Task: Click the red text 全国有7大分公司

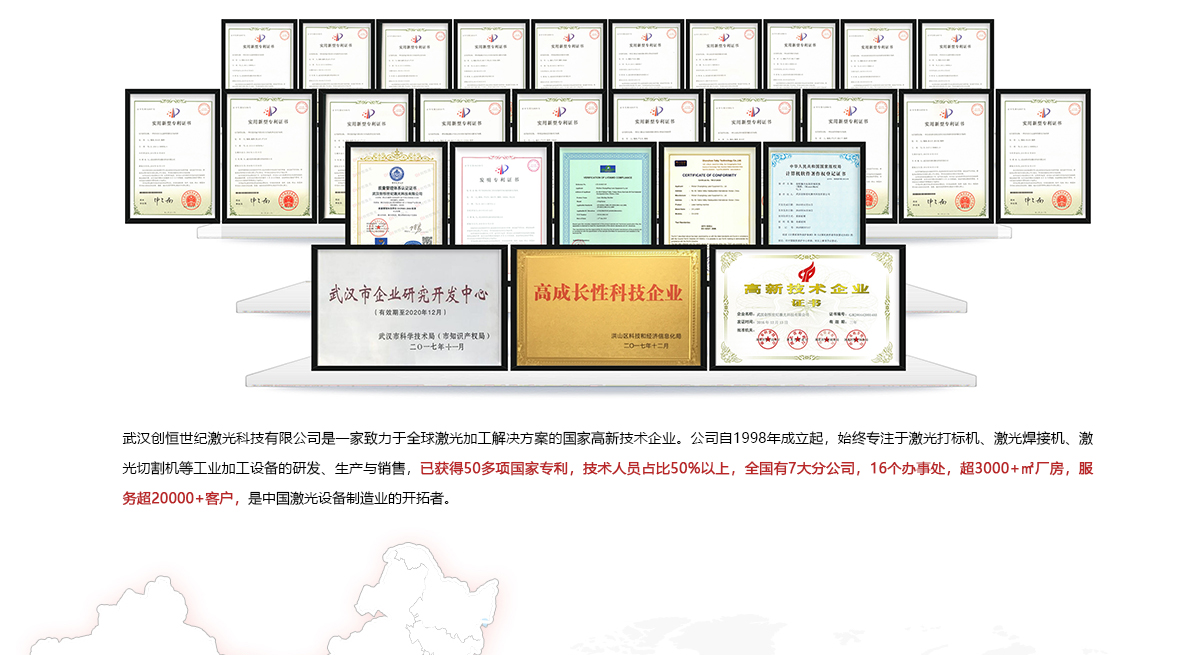Action: (800, 468)
